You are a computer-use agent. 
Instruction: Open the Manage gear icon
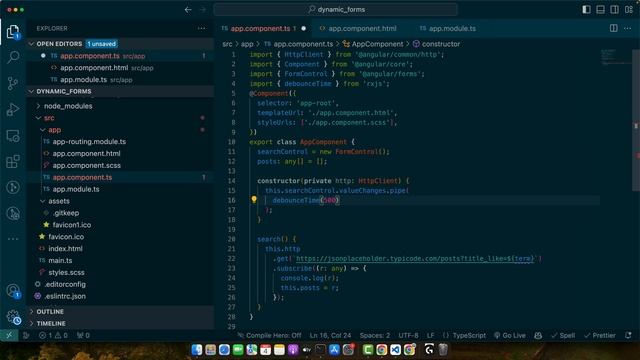click(13, 317)
